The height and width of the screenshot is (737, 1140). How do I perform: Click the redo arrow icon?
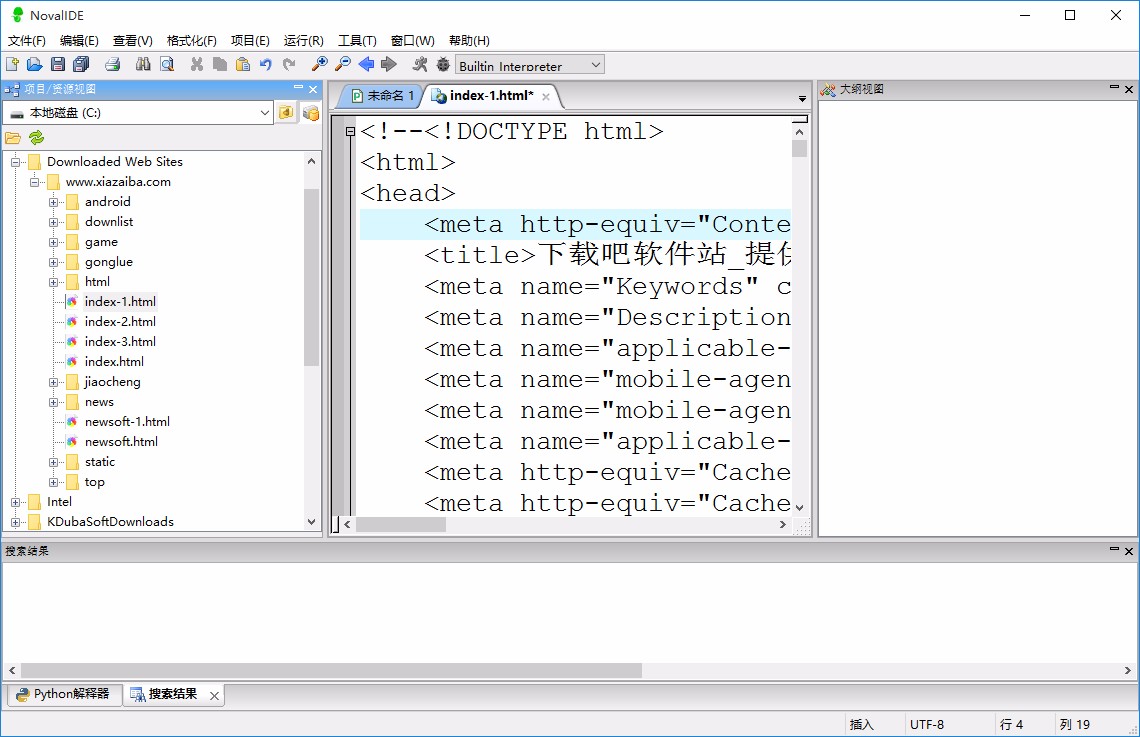tap(289, 65)
